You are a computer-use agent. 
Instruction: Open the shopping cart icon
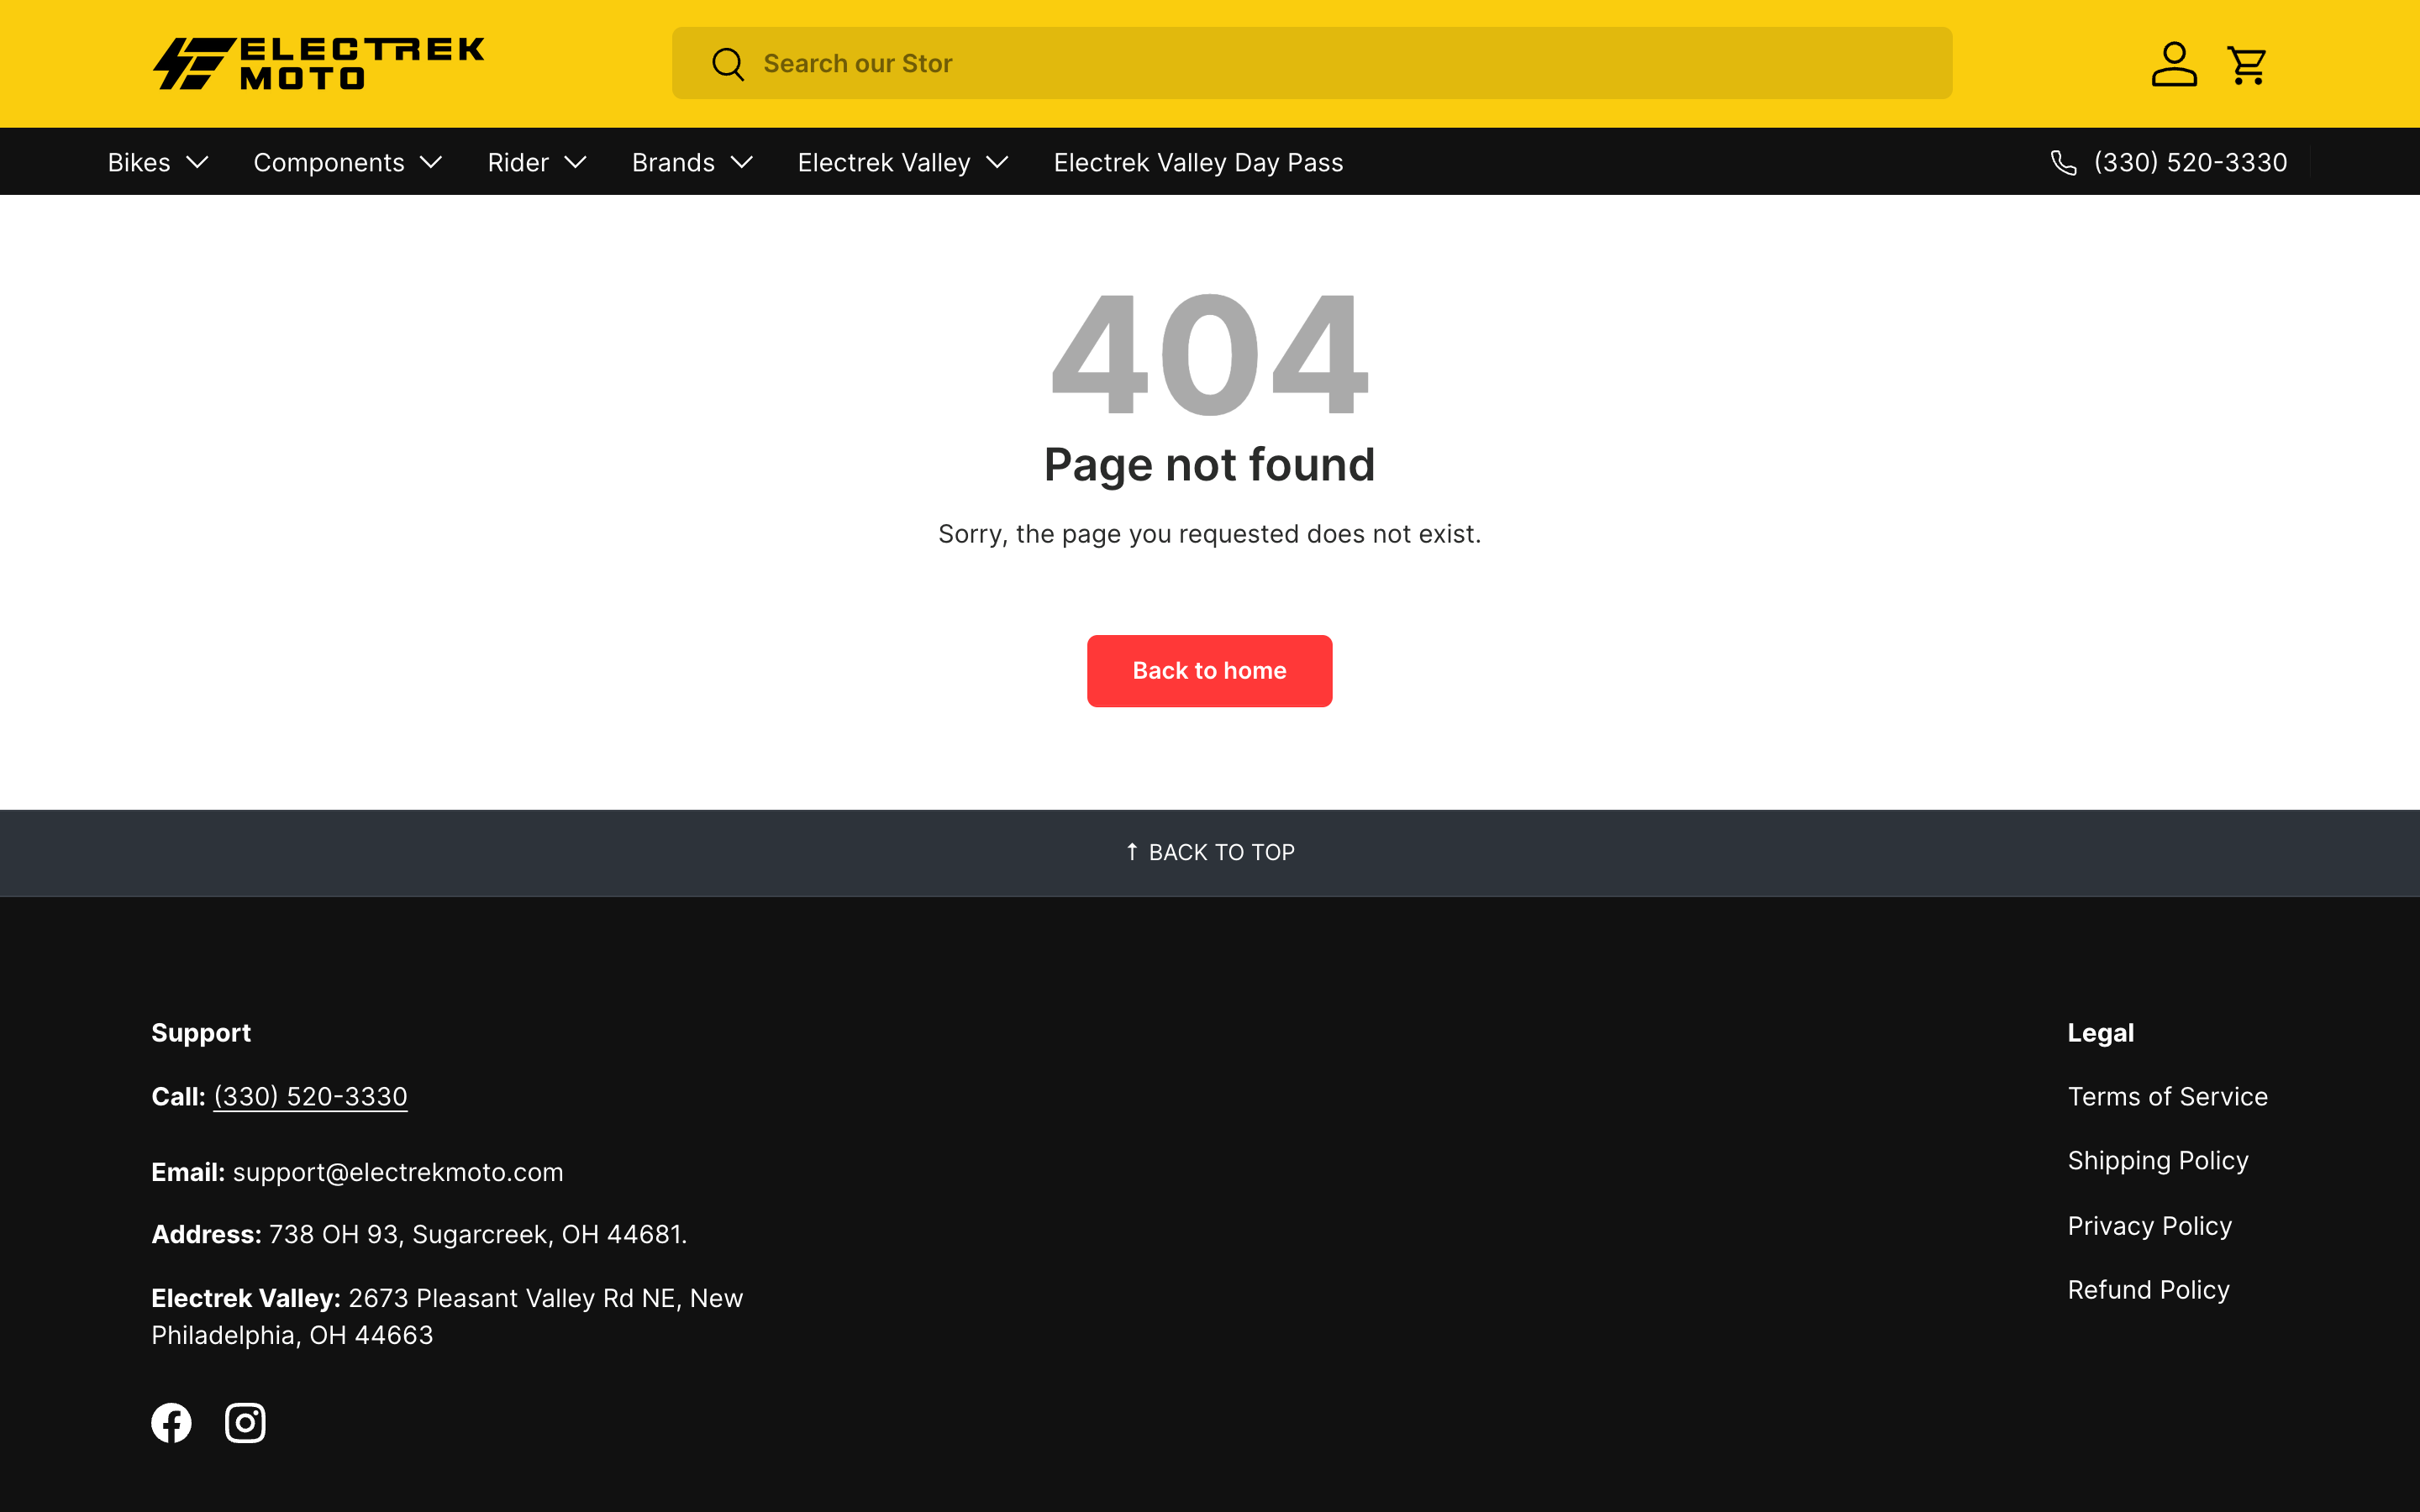(2246, 64)
